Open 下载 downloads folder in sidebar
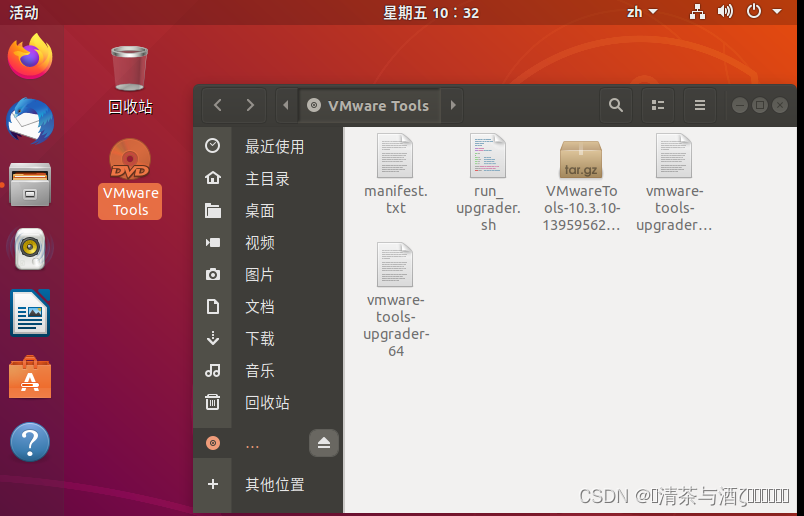The image size is (804, 516). point(268,339)
